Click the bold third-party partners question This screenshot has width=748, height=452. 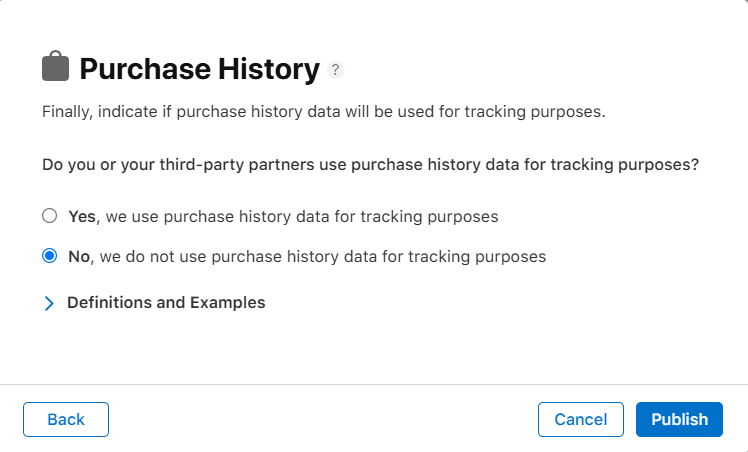370,165
